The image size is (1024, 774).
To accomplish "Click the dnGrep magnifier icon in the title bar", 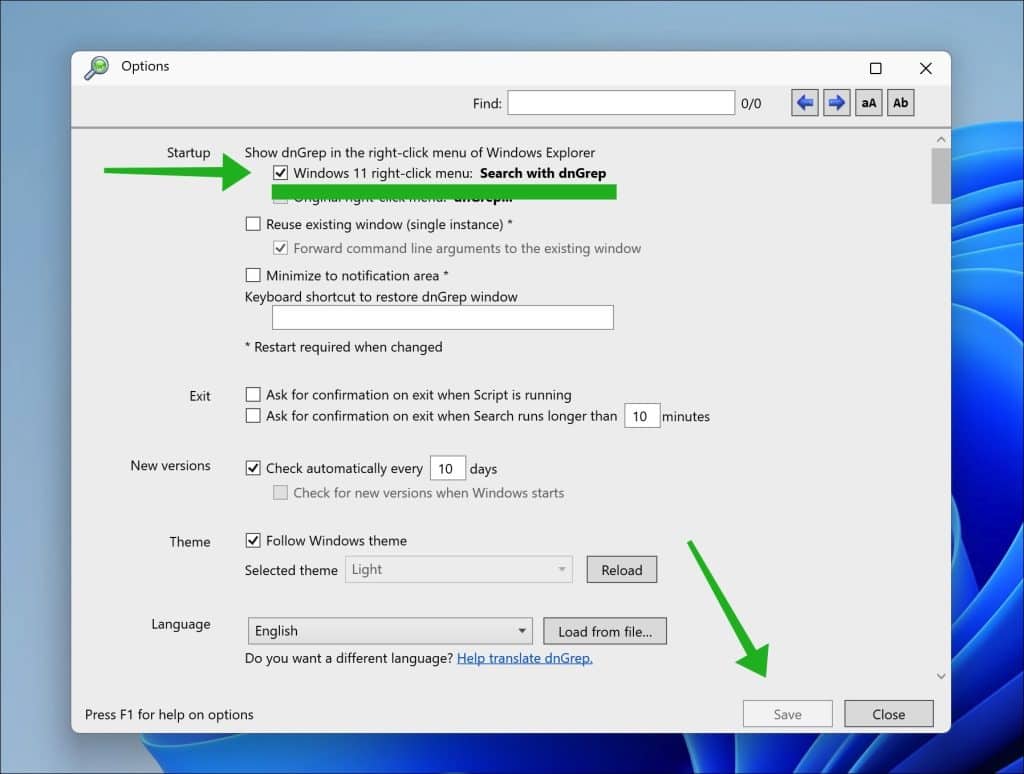I will point(97,67).
